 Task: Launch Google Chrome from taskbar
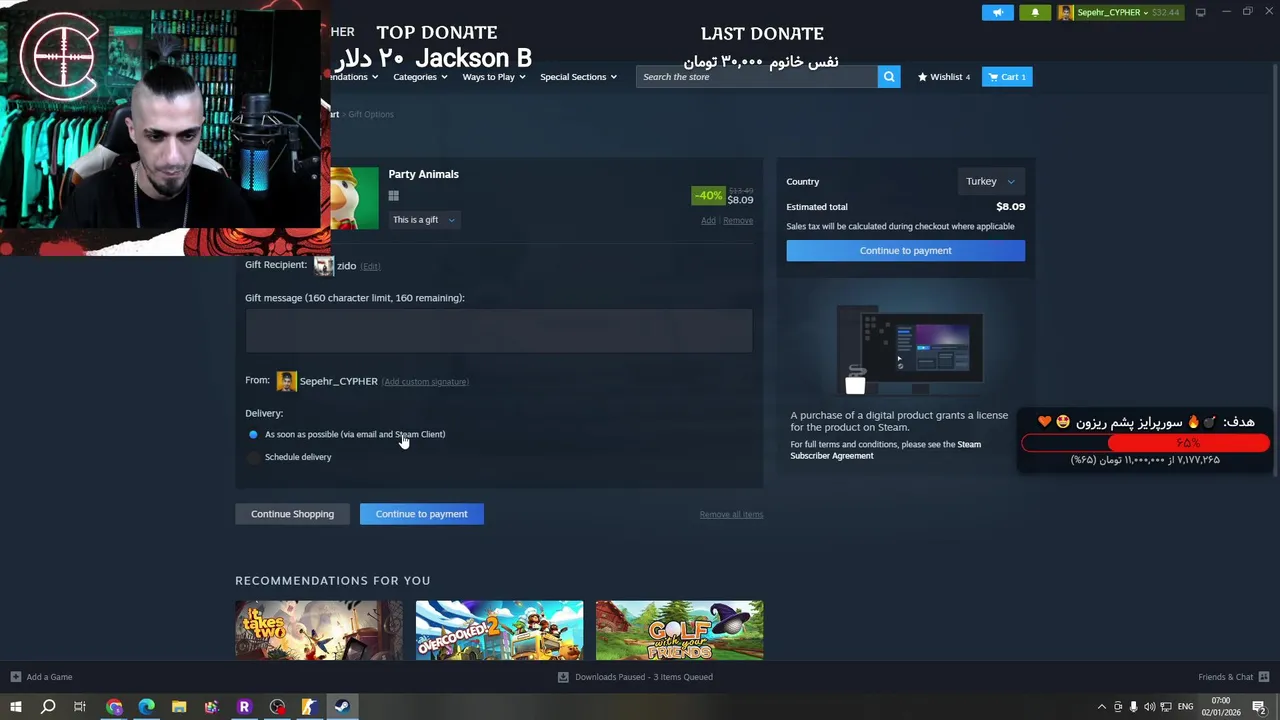[x=114, y=707]
